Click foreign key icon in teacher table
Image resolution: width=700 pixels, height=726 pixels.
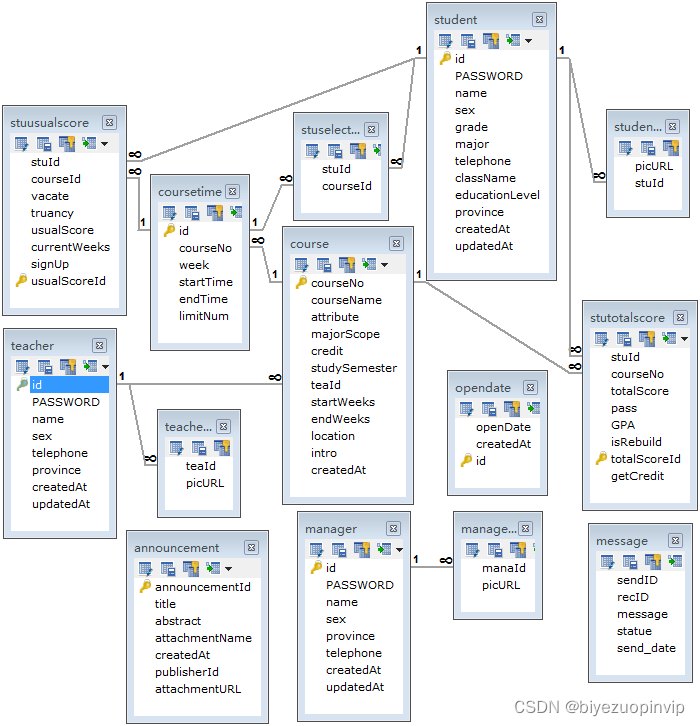[x=68, y=367]
